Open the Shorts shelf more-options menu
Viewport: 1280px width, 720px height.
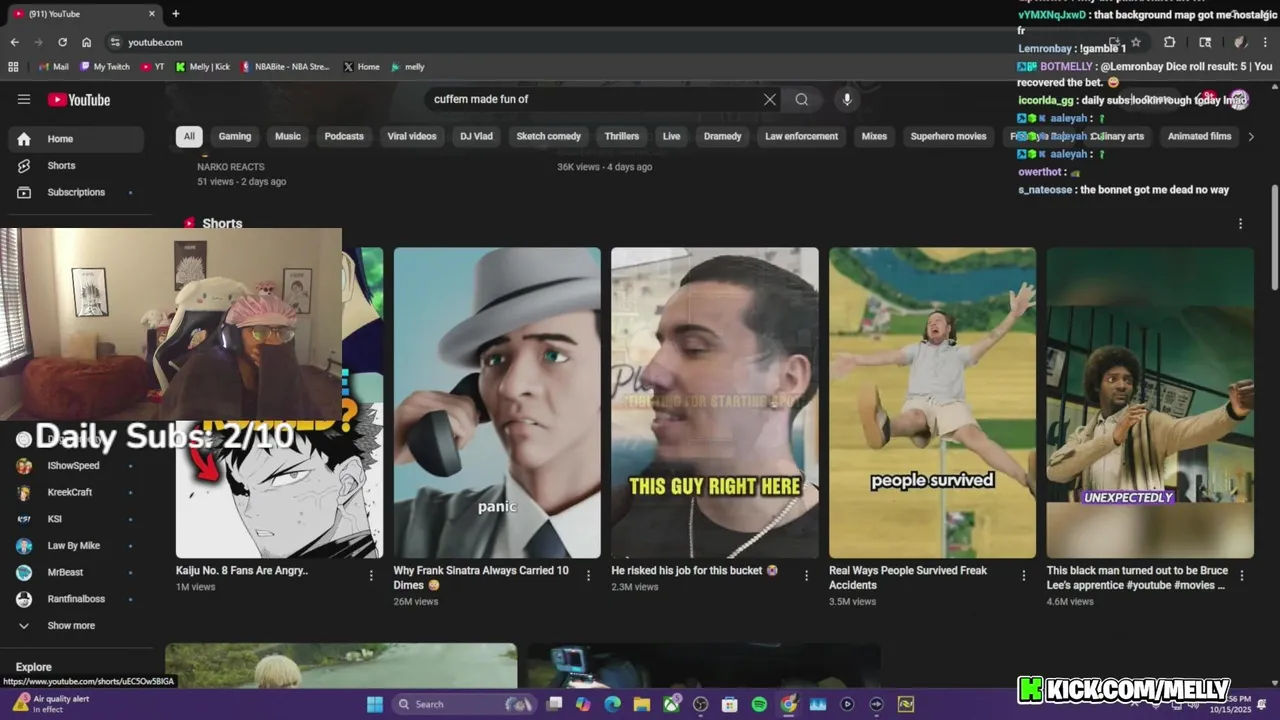(1240, 224)
